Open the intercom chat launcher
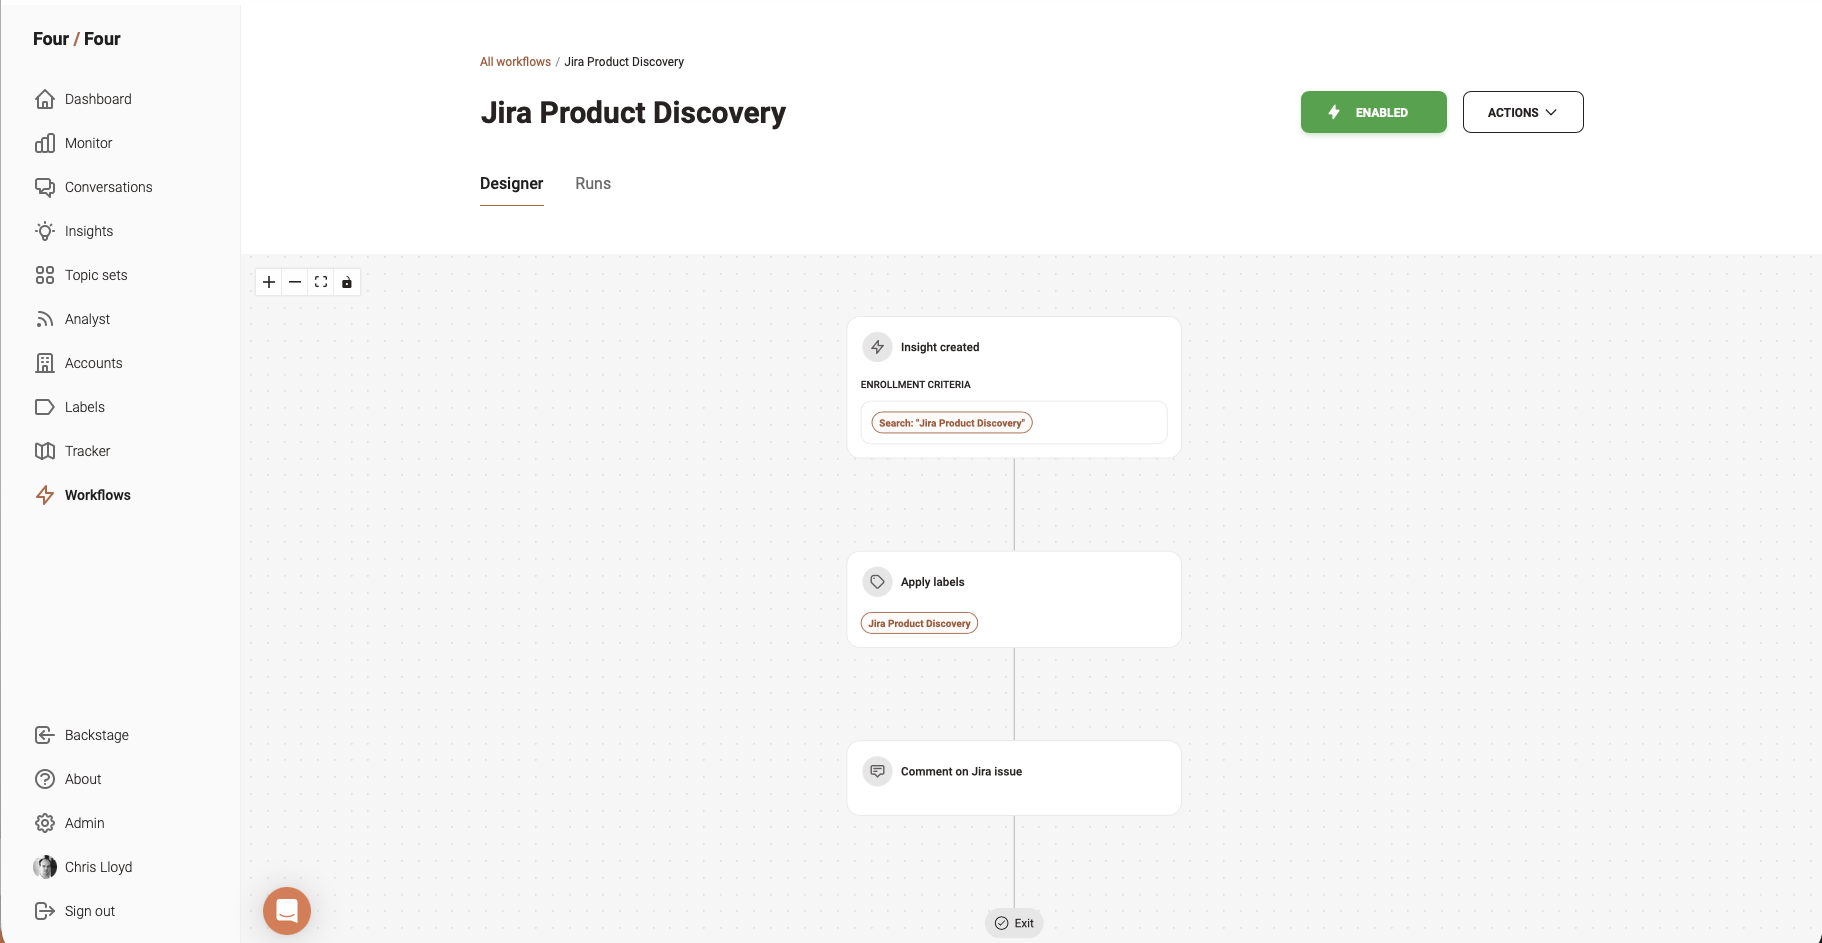 click(x=287, y=911)
